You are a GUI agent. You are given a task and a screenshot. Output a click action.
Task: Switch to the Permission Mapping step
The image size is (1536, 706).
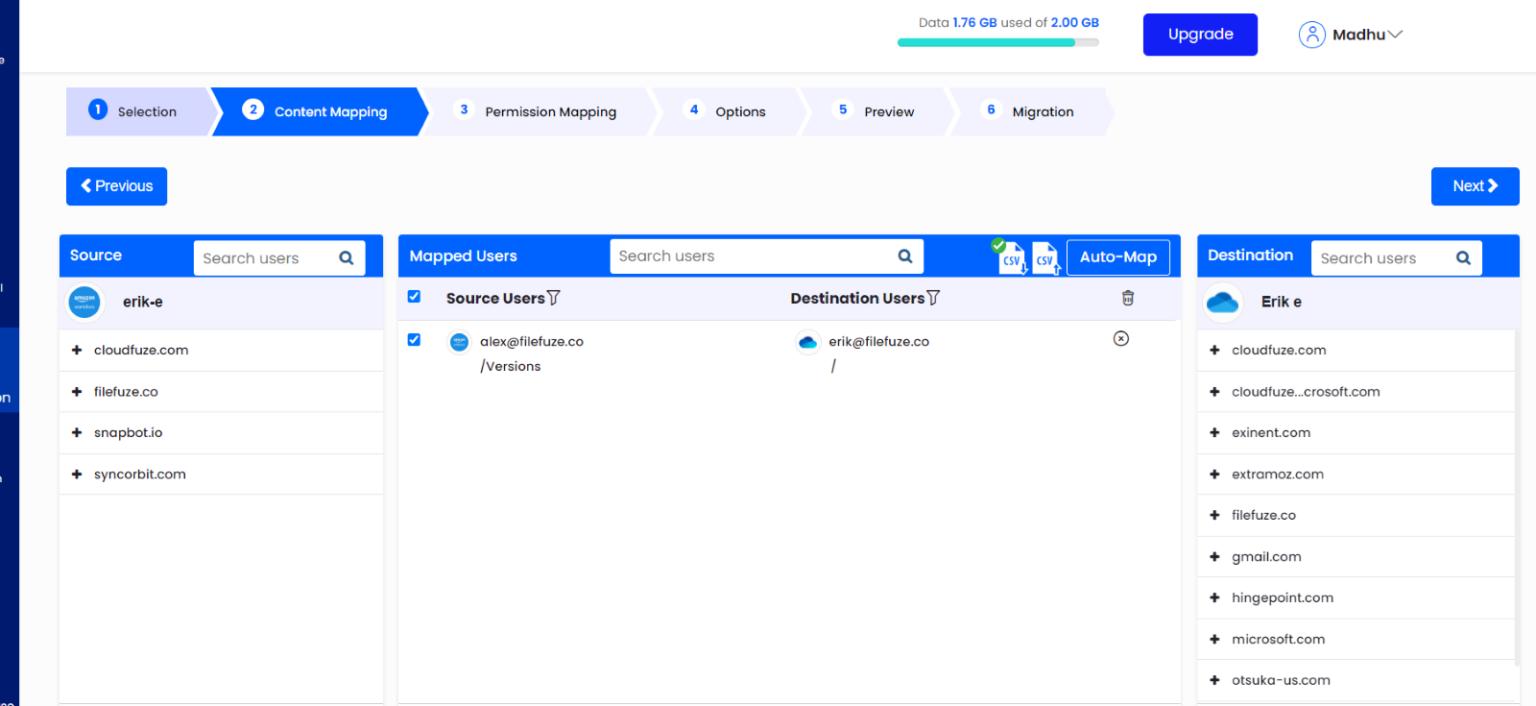point(550,111)
